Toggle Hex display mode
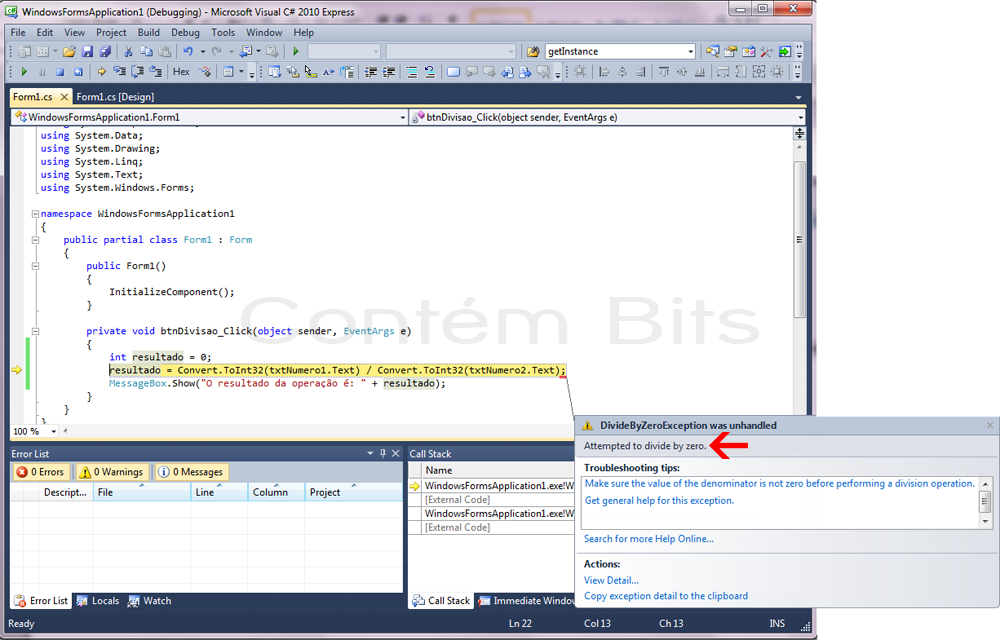 181,72
